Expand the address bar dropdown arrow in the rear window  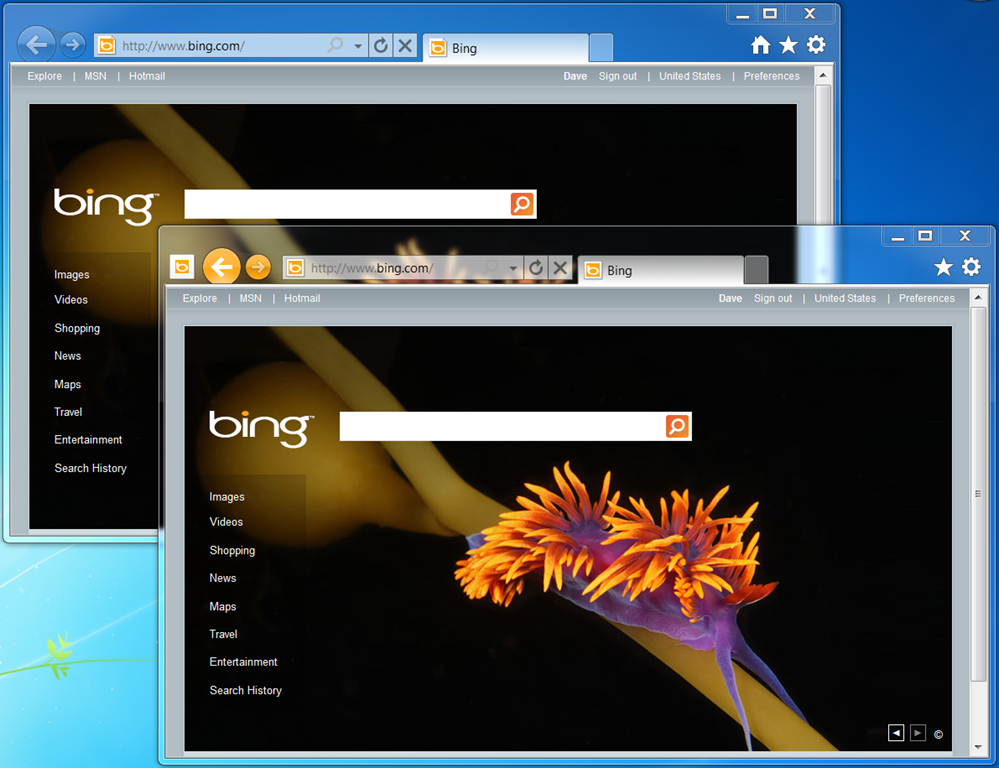[x=358, y=46]
